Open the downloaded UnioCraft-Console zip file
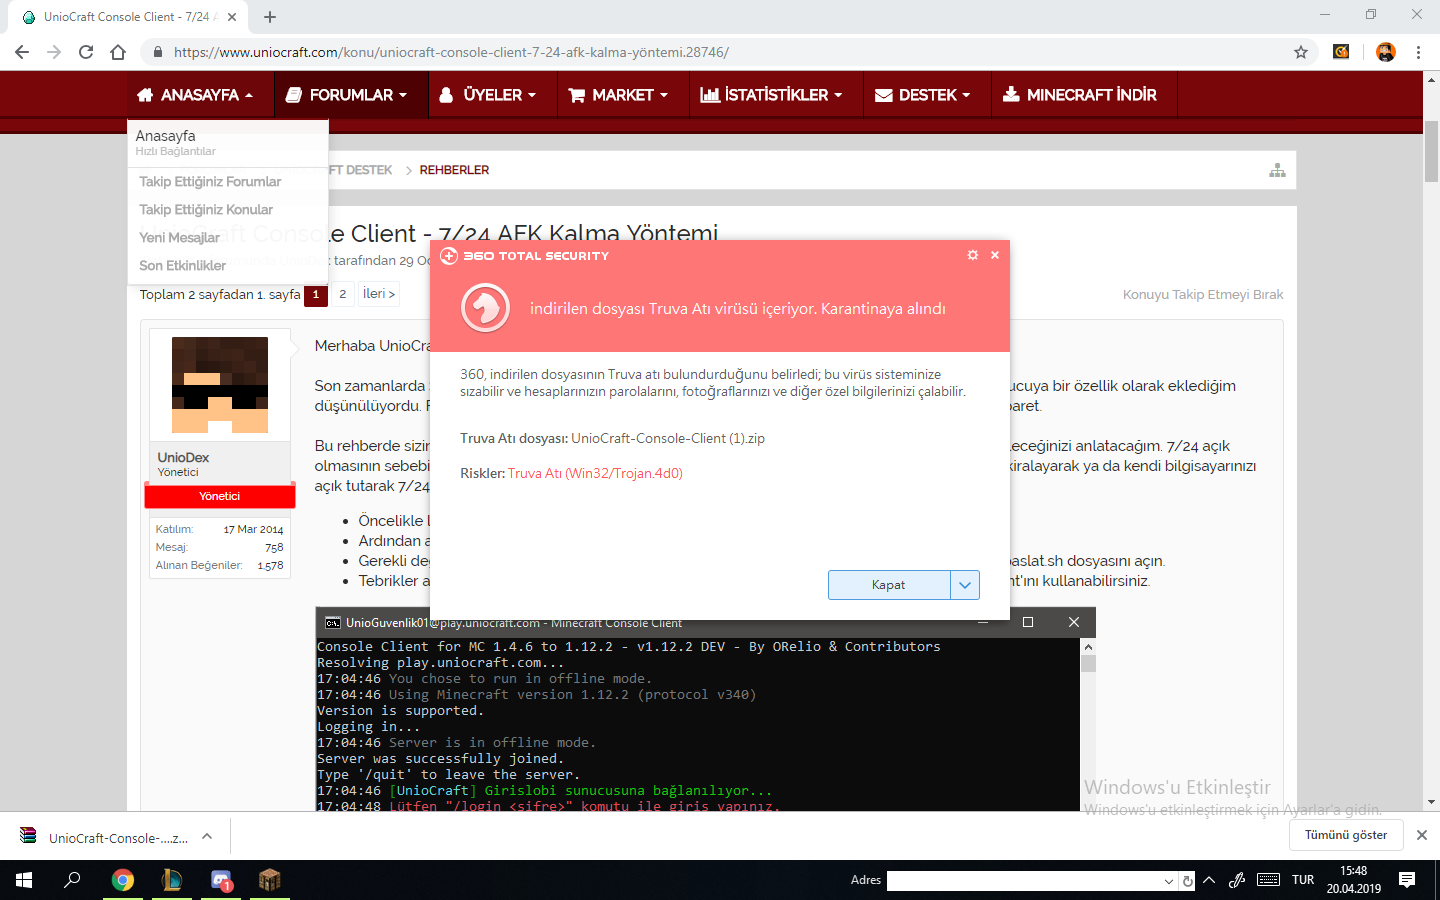Image resolution: width=1440 pixels, height=900 pixels. (x=105, y=838)
